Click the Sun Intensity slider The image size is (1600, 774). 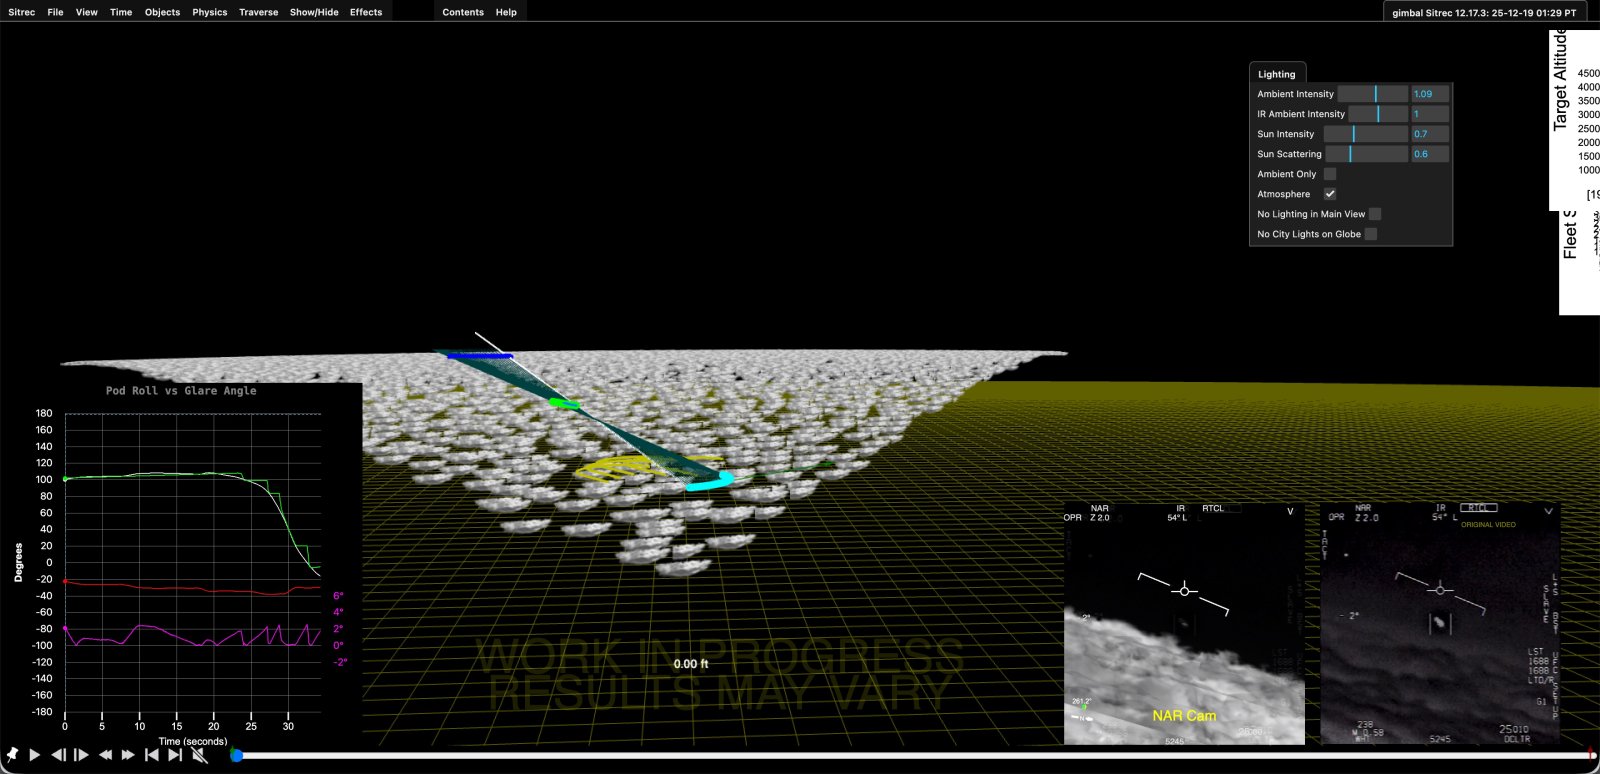pyautogui.click(x=1365, y=134)
